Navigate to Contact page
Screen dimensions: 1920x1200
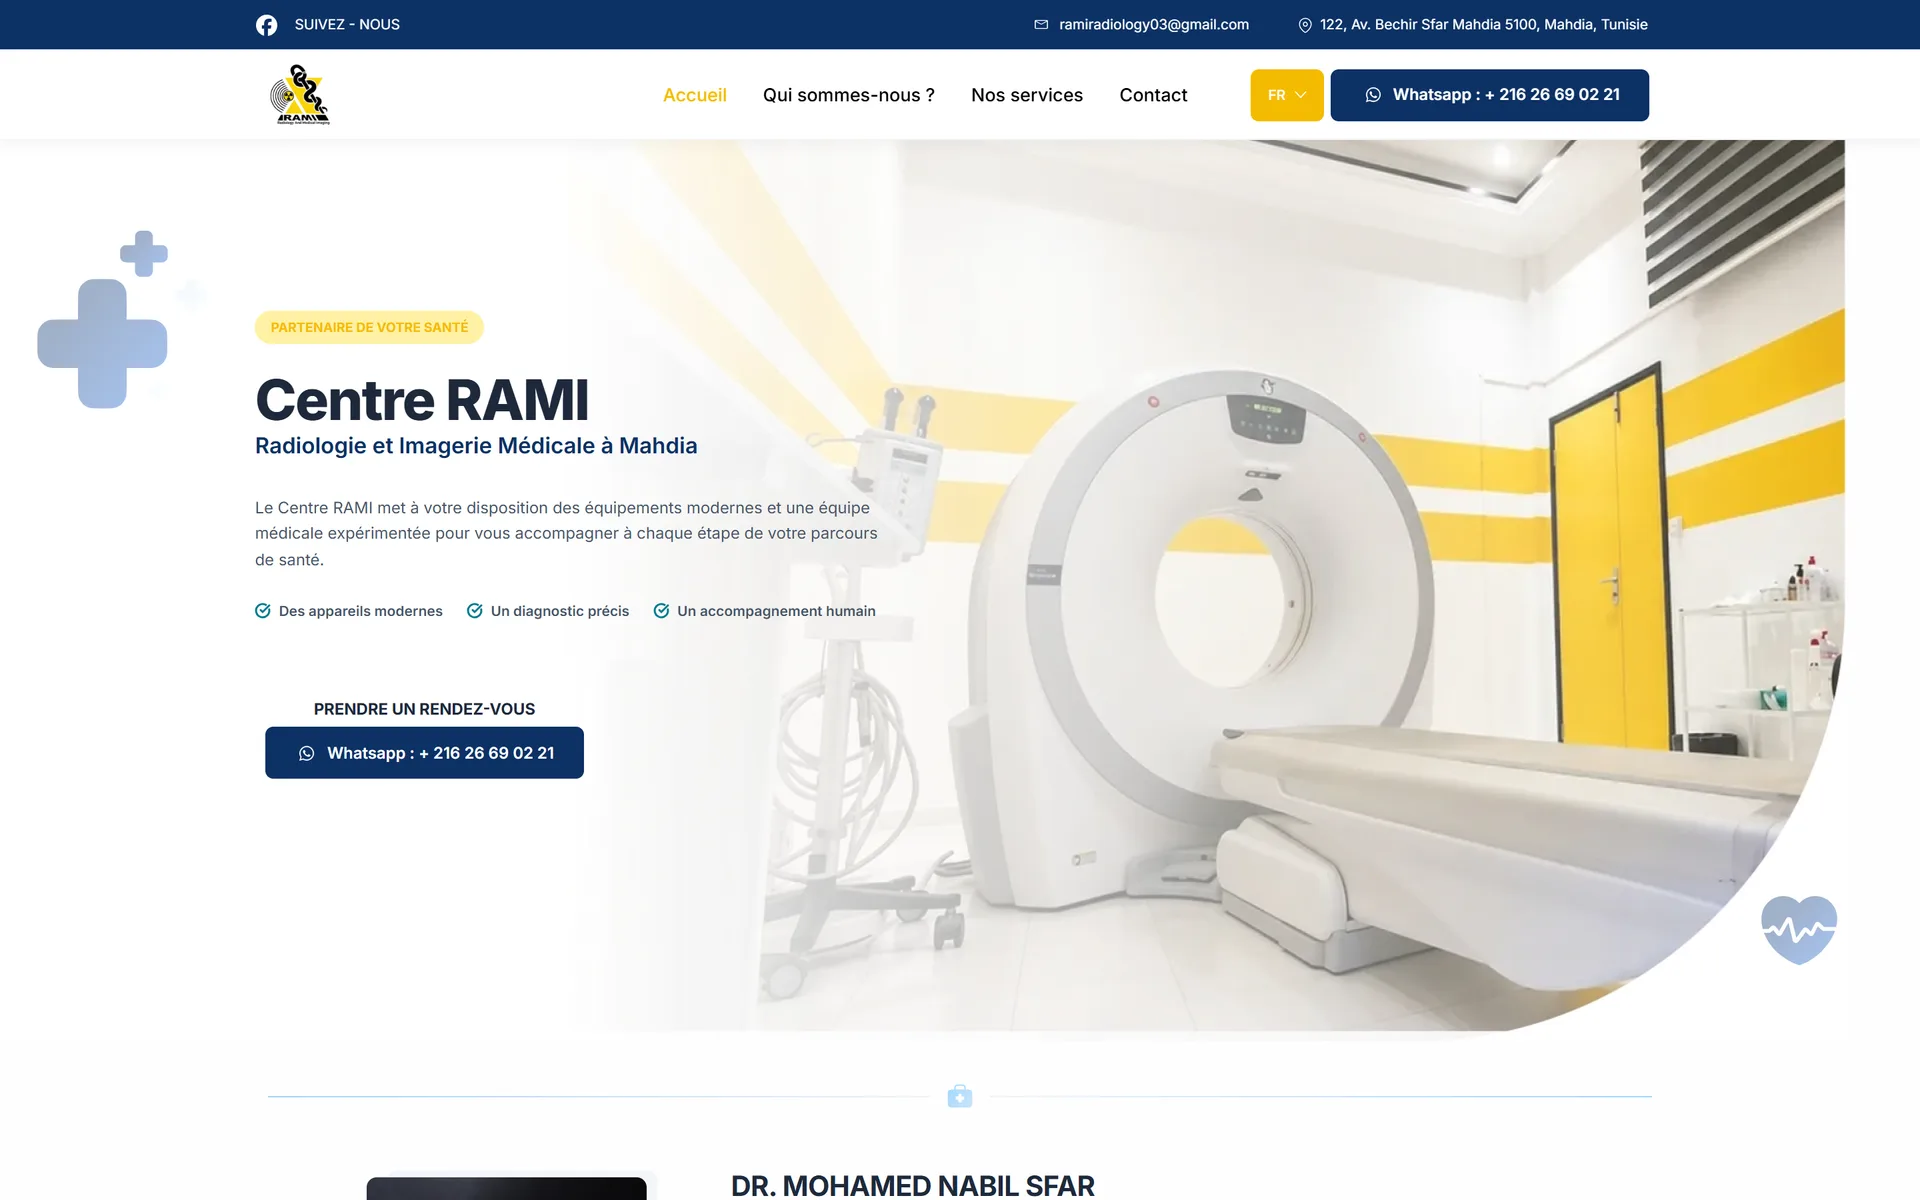coord(1153,95)
